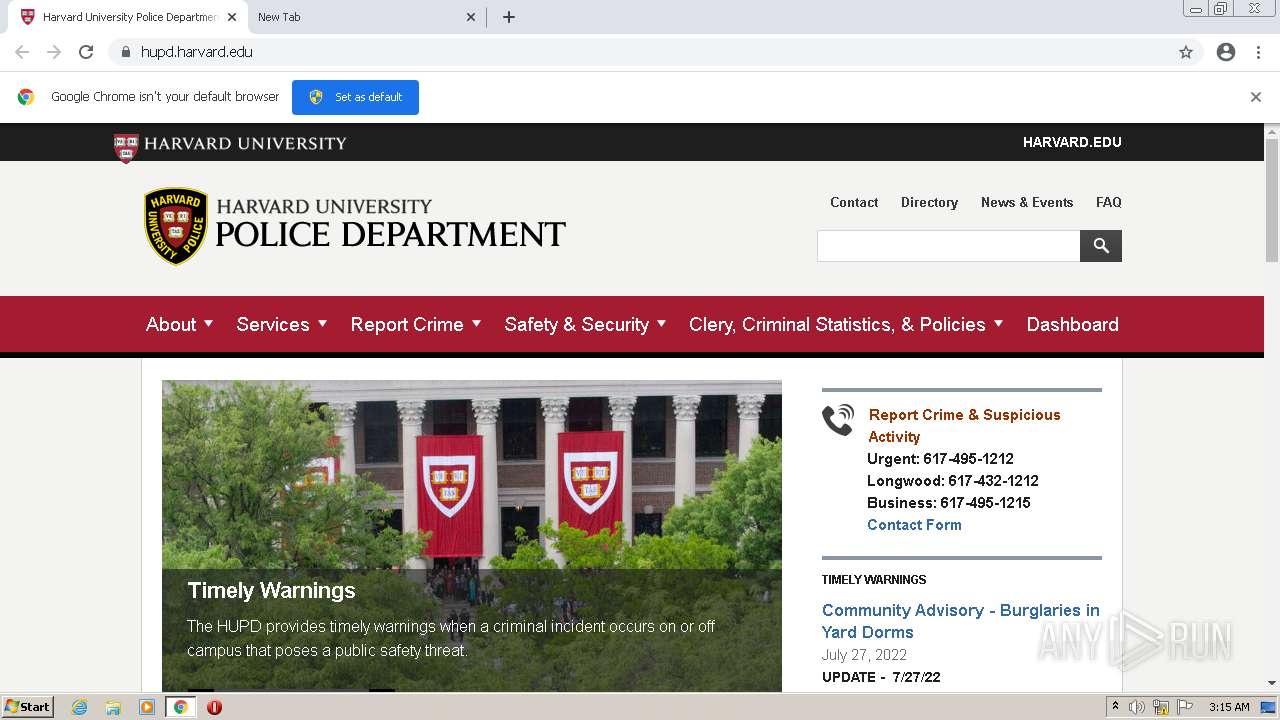Close the New Tab tab
Image resolution: width=1280 pixels, height=720 pixels.
(x=471, y=17)
